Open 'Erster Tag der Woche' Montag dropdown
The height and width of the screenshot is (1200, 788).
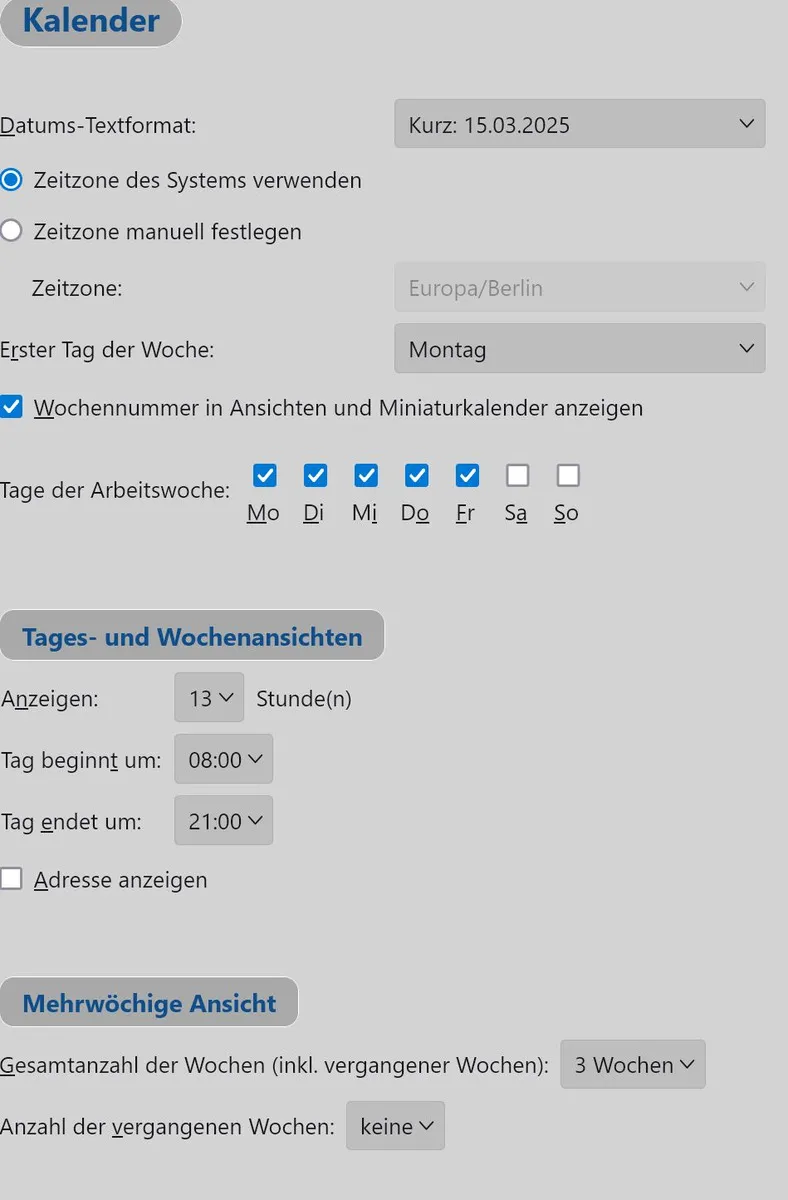(x=580, y=349)
